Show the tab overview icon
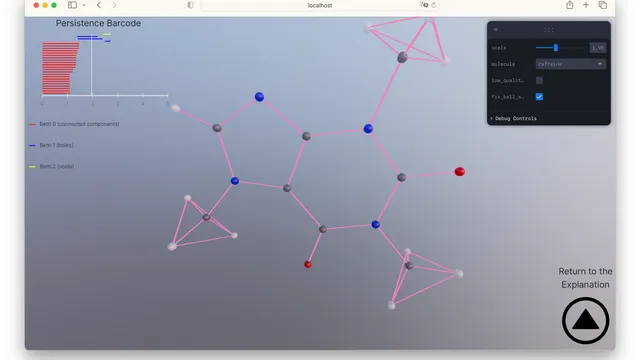The width and height of the screenshot is (640, 360). coord(602,5)
